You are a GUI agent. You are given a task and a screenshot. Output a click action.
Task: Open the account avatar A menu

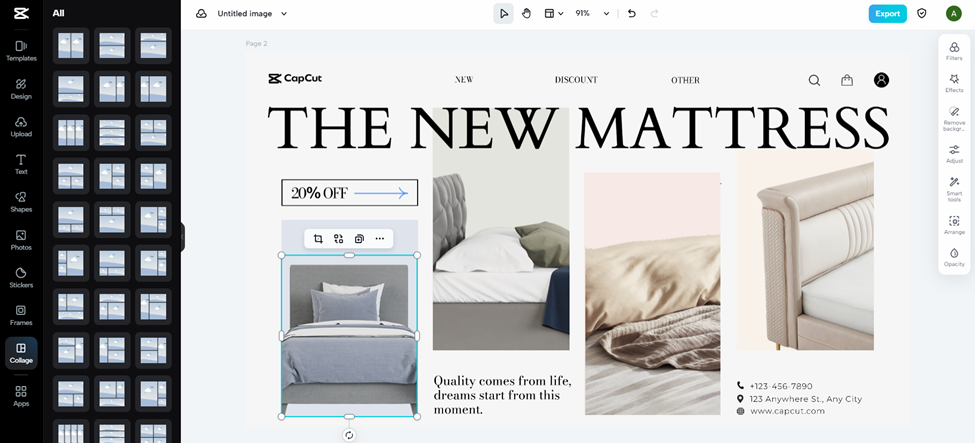pyautogui.click(x=953, y=14)
